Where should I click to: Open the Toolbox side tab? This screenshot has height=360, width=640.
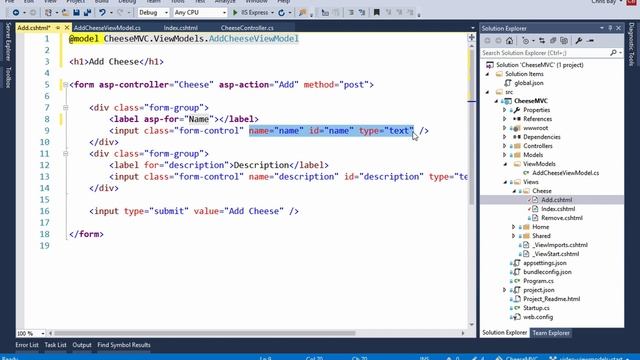(8, 77)
